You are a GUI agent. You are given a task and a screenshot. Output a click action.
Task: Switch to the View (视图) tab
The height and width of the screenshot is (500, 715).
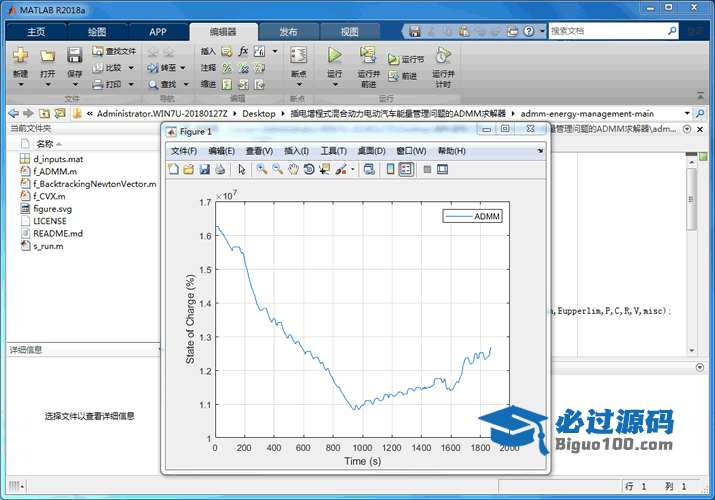click(x=349, y=32)
